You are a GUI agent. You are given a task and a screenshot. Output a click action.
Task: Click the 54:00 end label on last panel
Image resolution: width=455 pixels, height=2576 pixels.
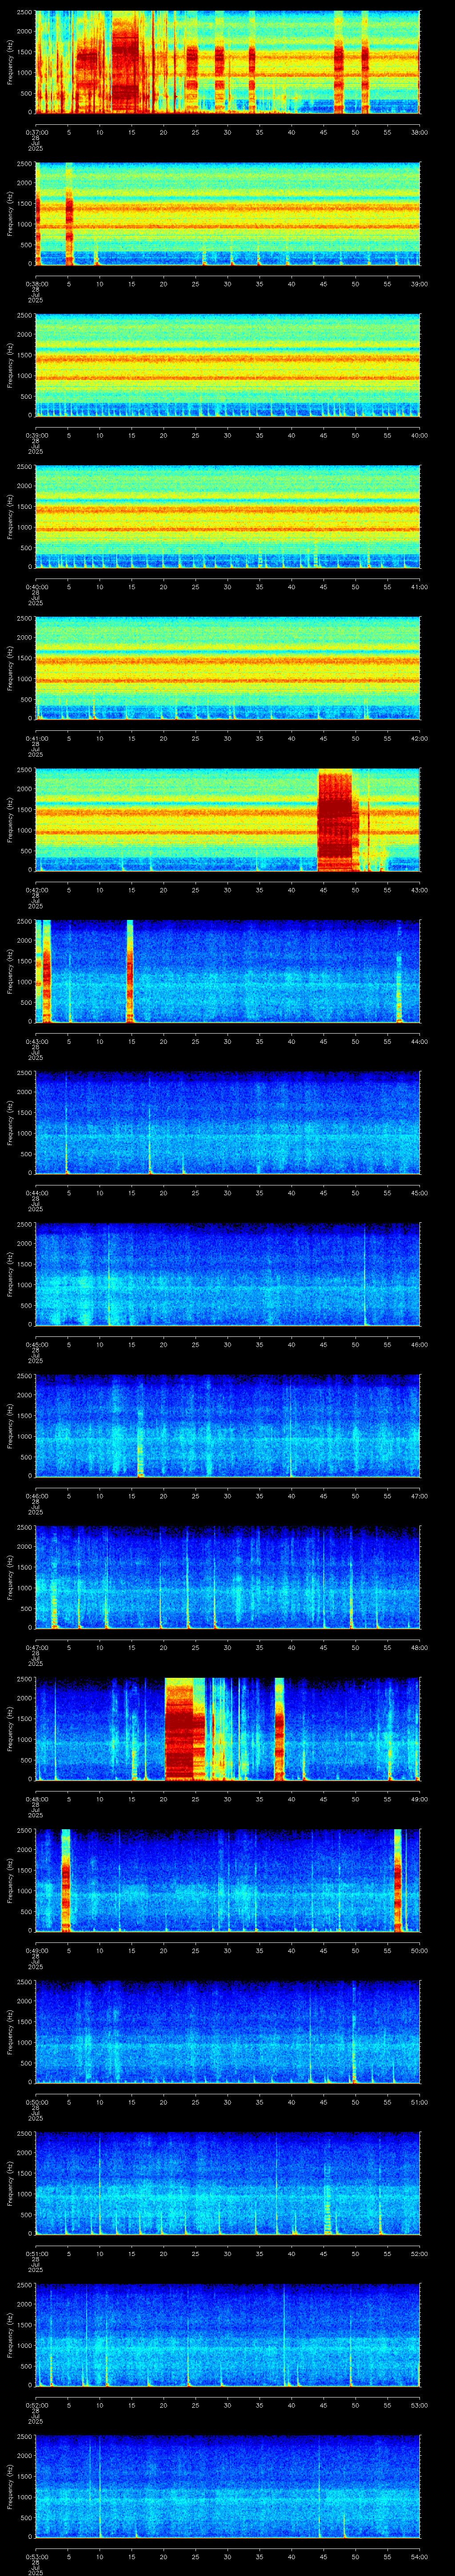point(419,2556)
